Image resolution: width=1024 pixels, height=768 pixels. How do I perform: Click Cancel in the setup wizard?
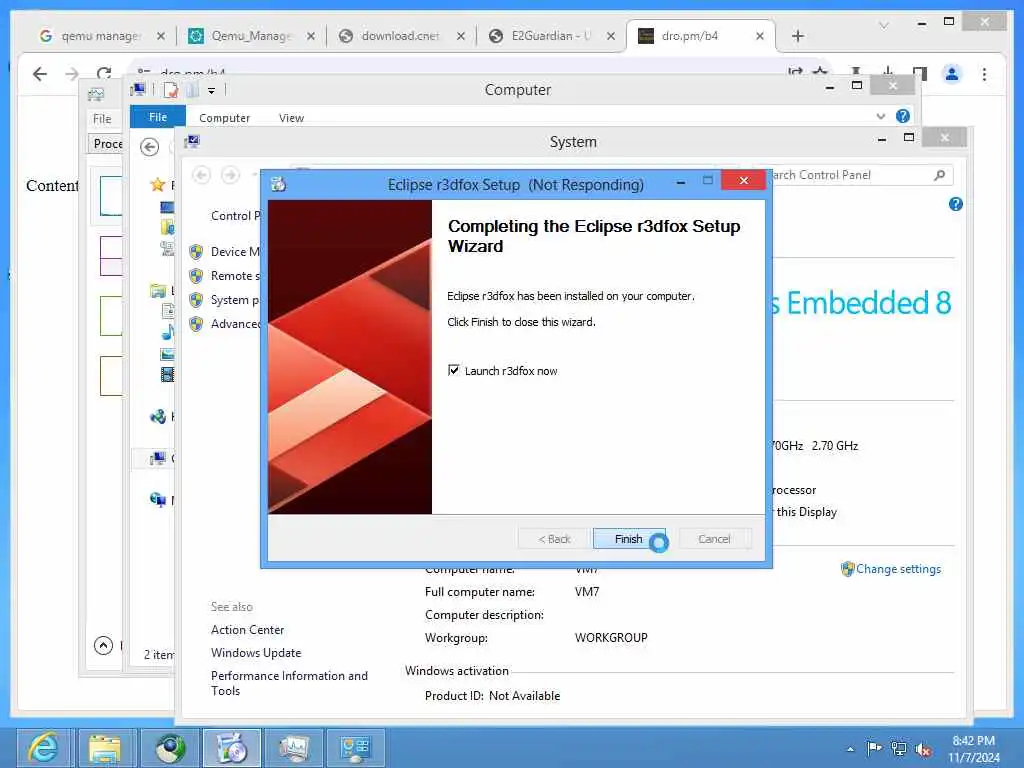(714, 539)
